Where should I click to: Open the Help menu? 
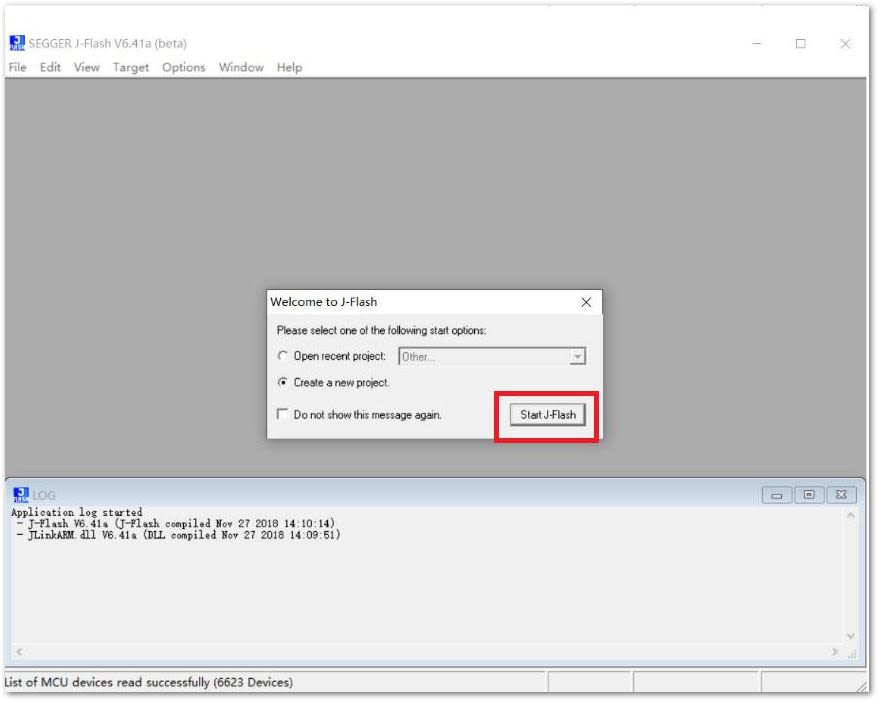[289, 67]
